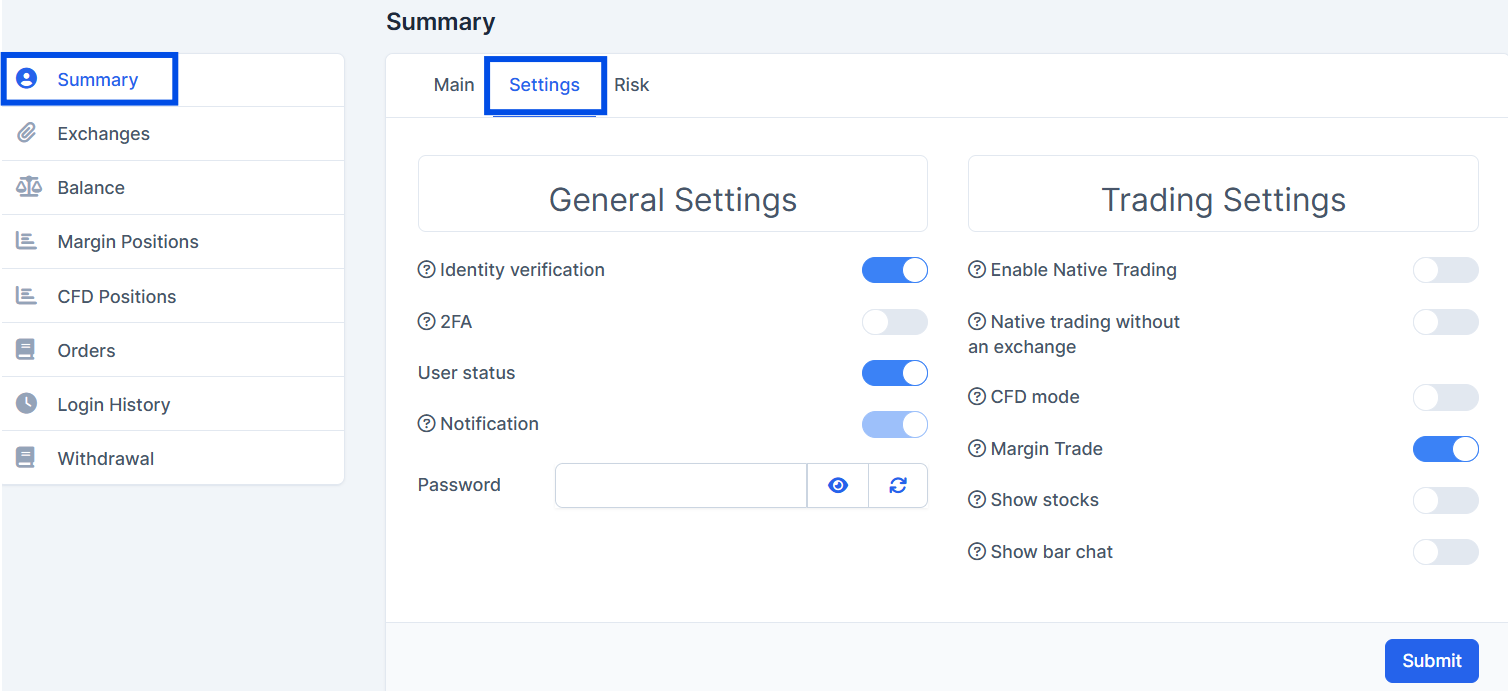Turn on Enable Native Trading

pyautogui.click(x=1446, y=270)
